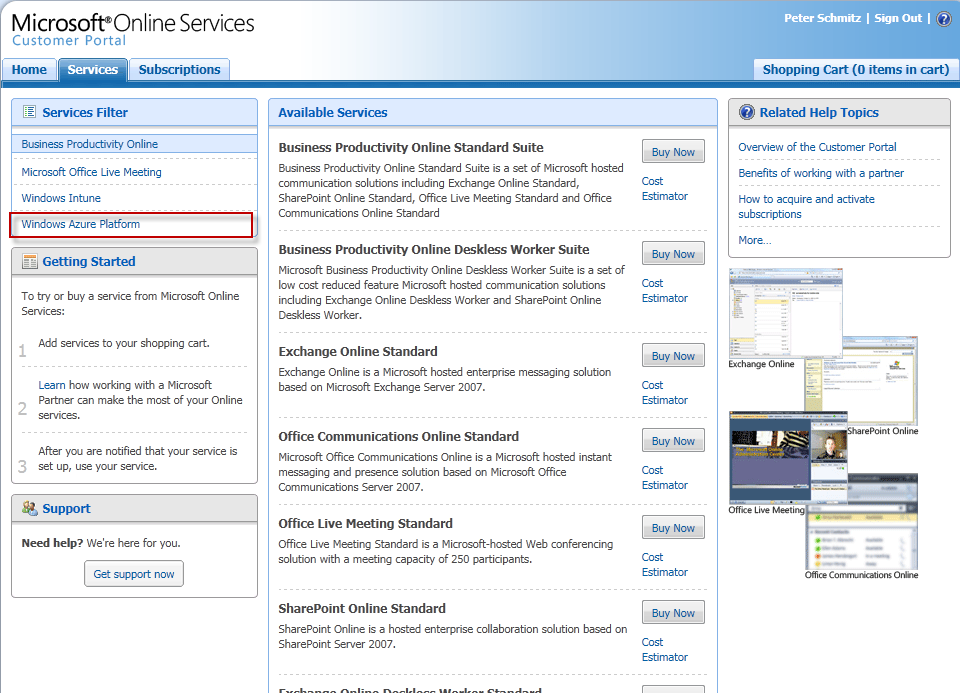Screen dimensions: 960x693
Task: Buy SharePoint Online Standard now
Action: click(x=673, y=613)
